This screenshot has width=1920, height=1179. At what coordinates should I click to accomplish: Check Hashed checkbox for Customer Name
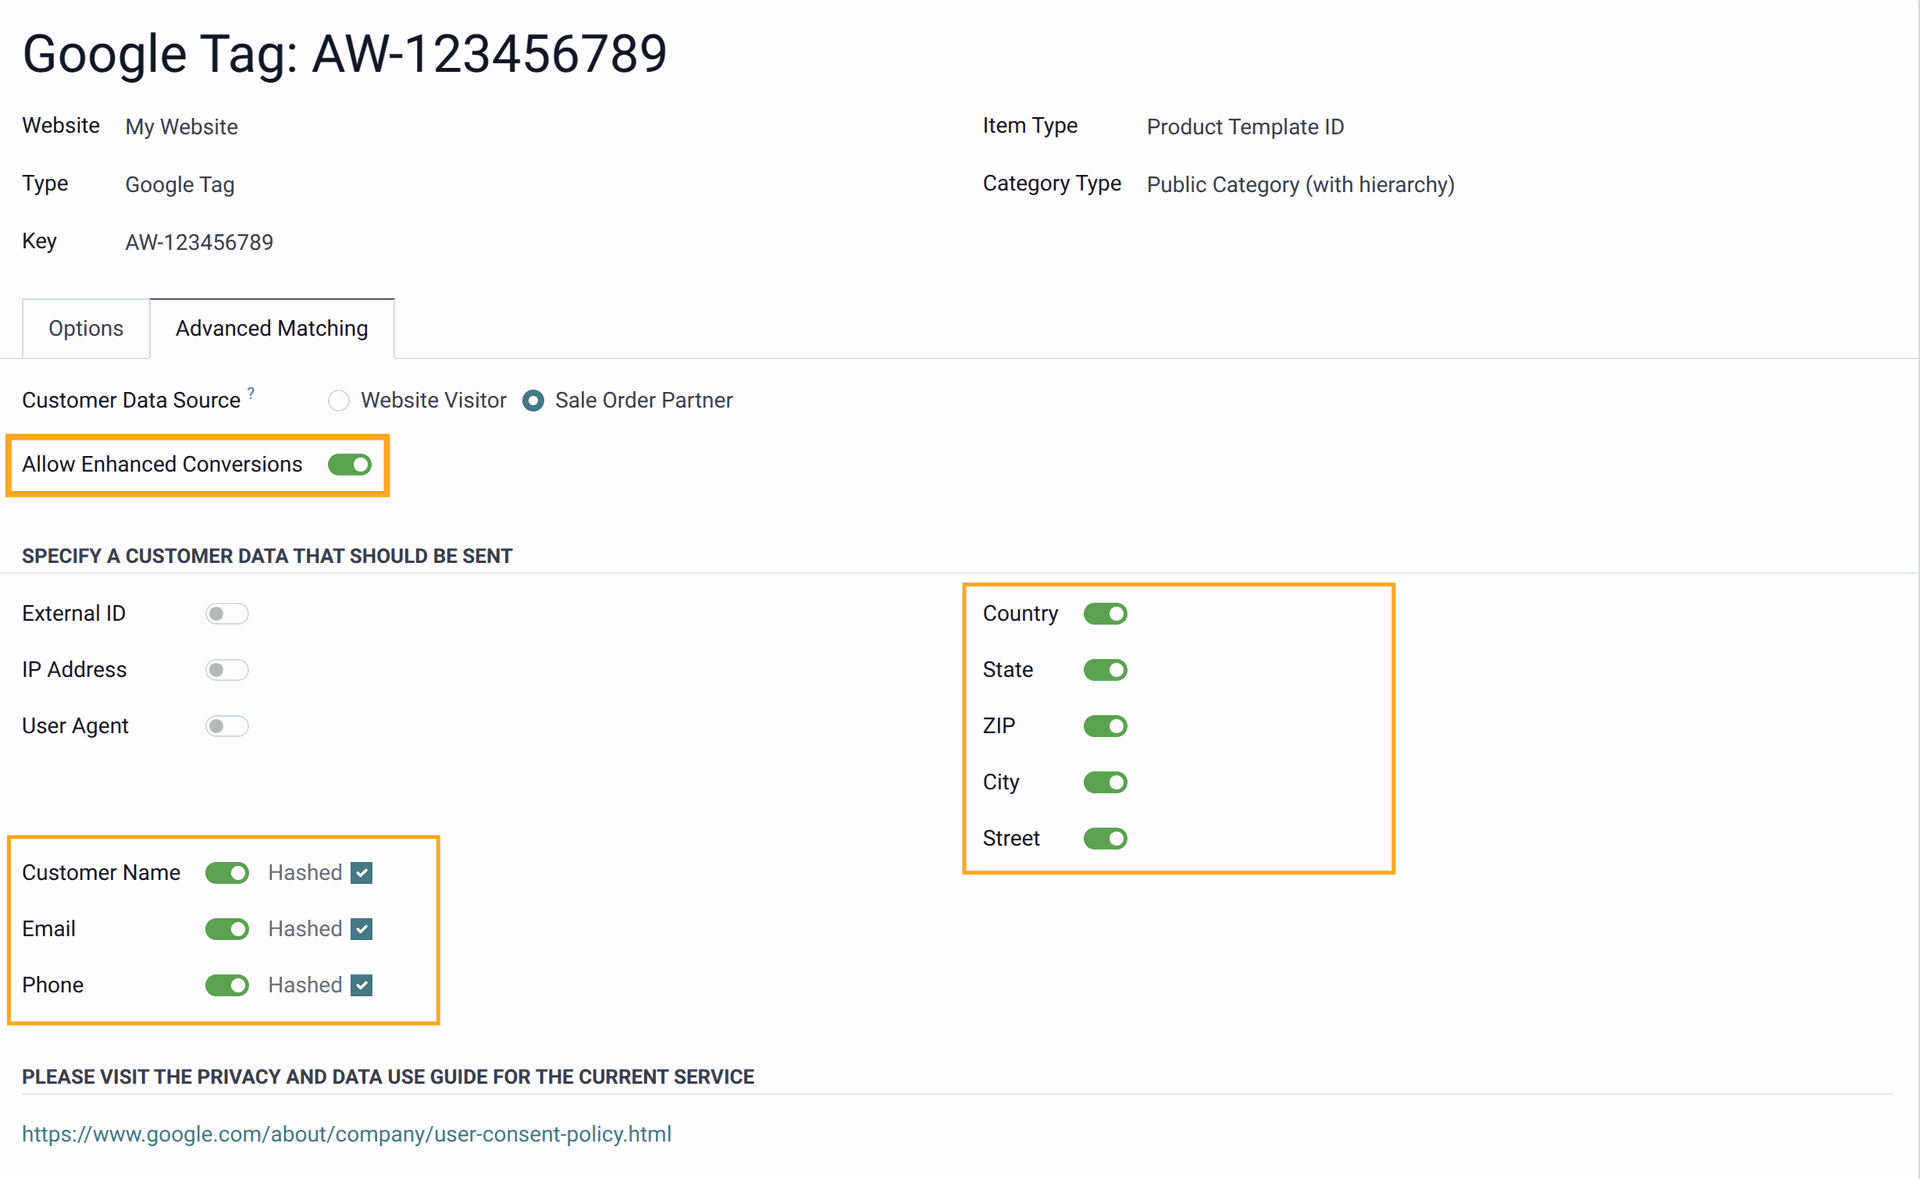361,872
